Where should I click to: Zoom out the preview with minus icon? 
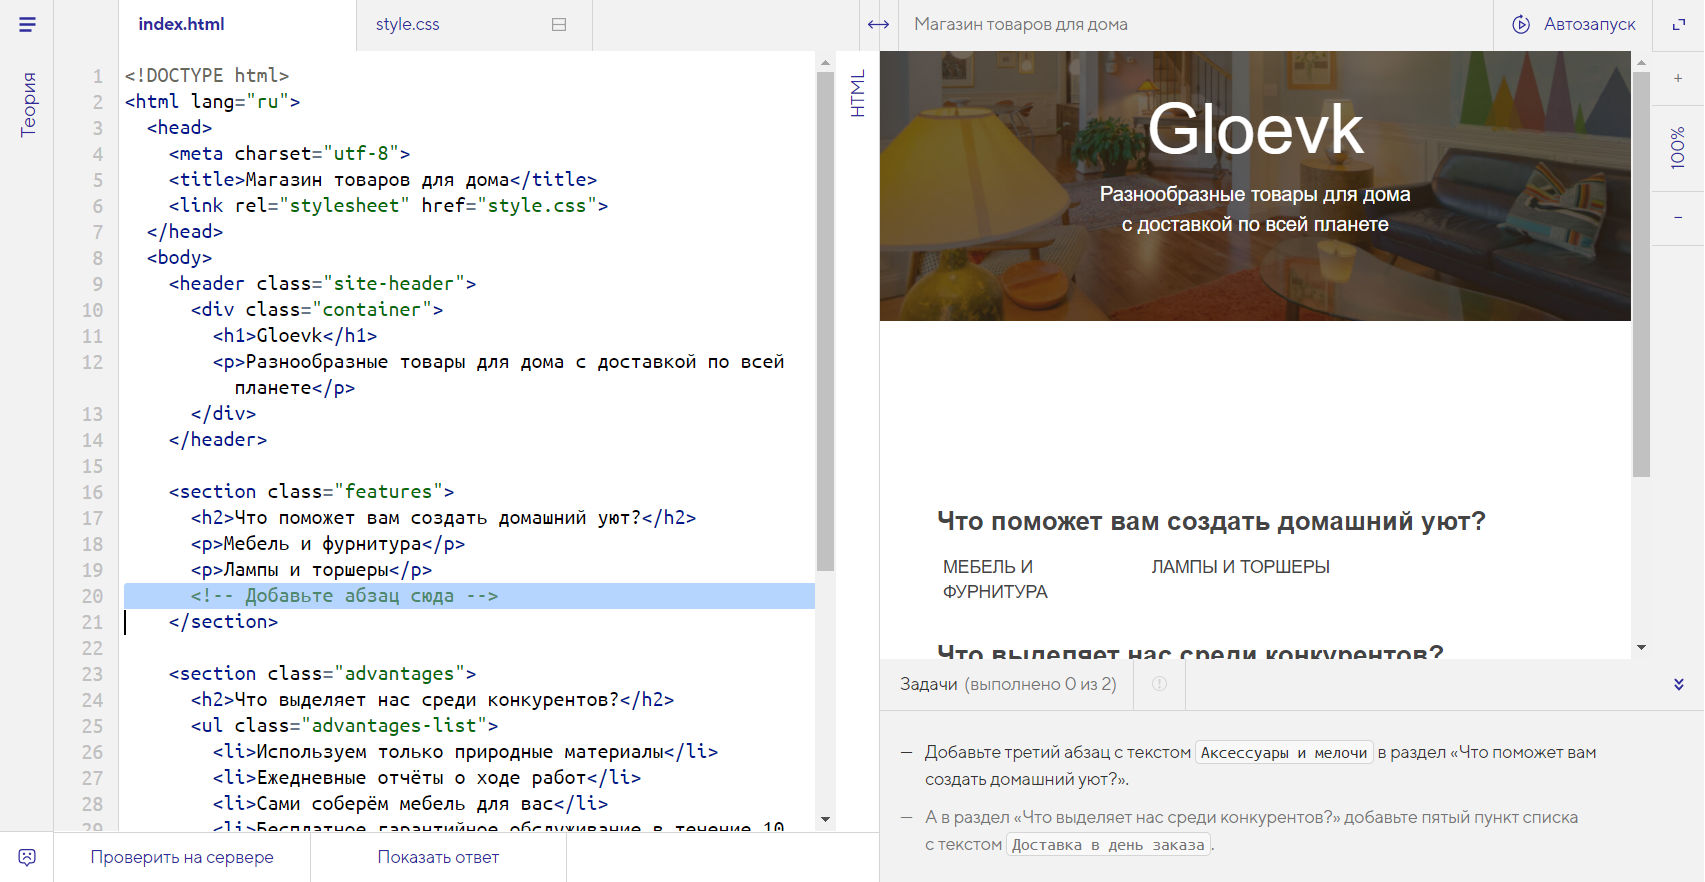[1678, 217]
